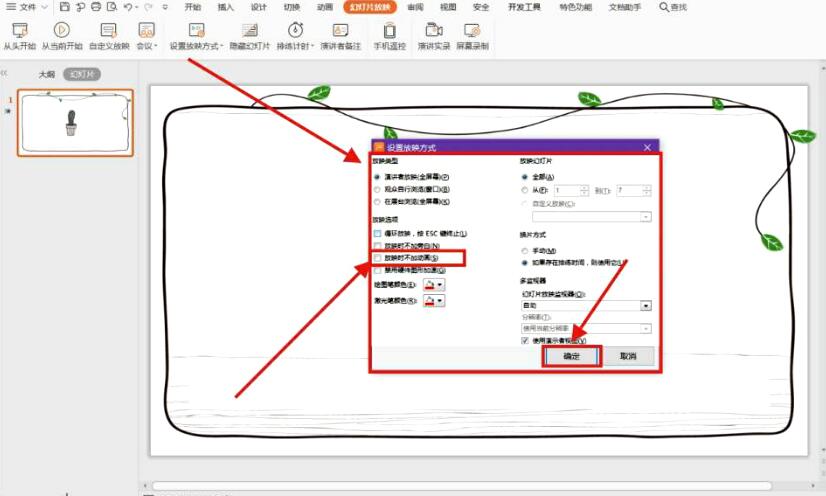
Task: Open quick access toolbar customize arrow
Action: tap(165, 7)
